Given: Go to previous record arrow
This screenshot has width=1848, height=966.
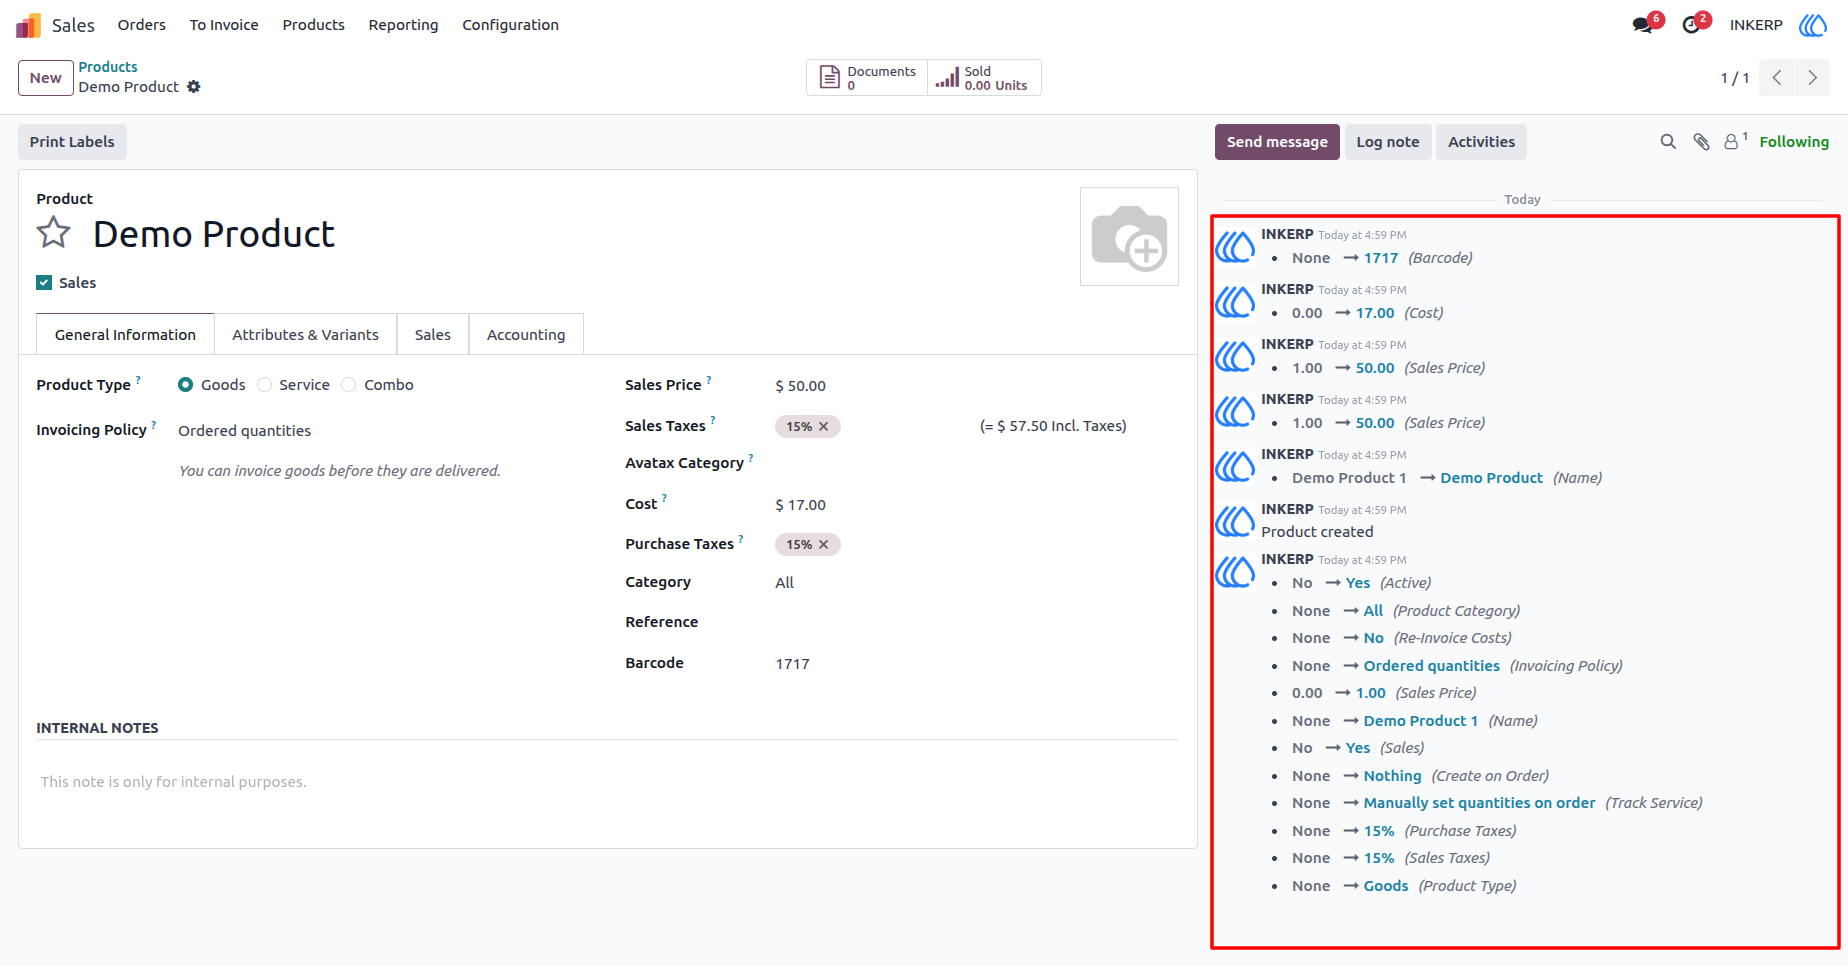Looking at the screenshot, I should (x=1777, y=78).
